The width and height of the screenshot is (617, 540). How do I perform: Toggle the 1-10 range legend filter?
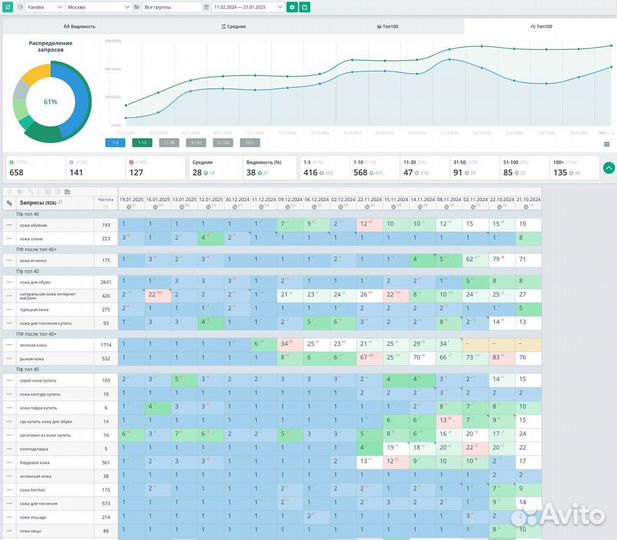pyautogui.click(x=143, y=142)
